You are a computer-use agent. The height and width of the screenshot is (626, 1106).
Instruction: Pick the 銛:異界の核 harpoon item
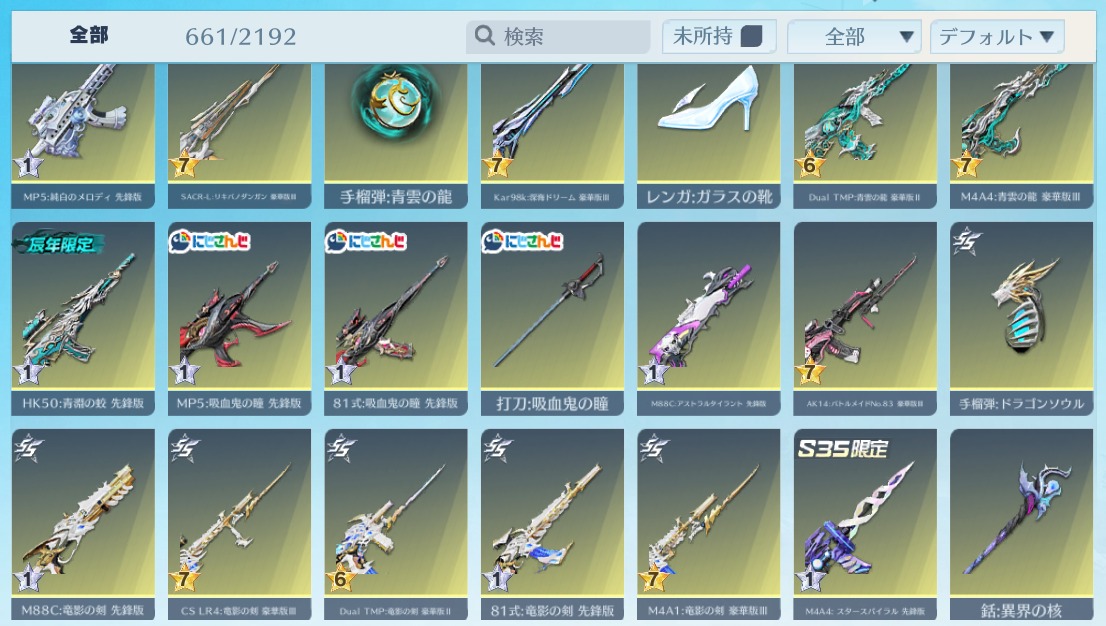1021,525
